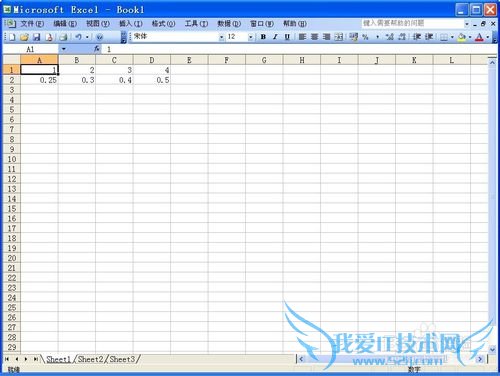This screenshot has height=376, width=500.
Task: Merge and center the selected cells
Action: (x=339, y=37)
